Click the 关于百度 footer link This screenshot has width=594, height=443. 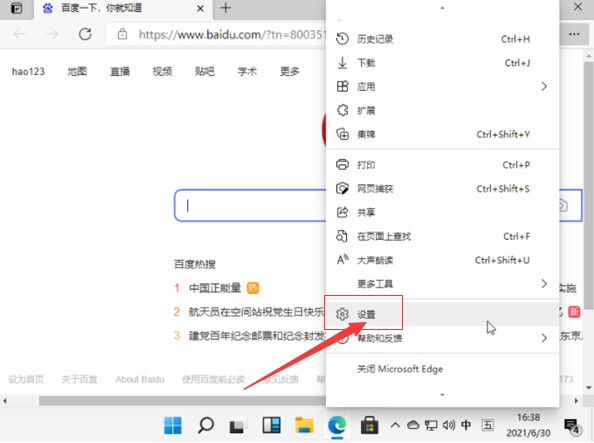tap(80, 379)
